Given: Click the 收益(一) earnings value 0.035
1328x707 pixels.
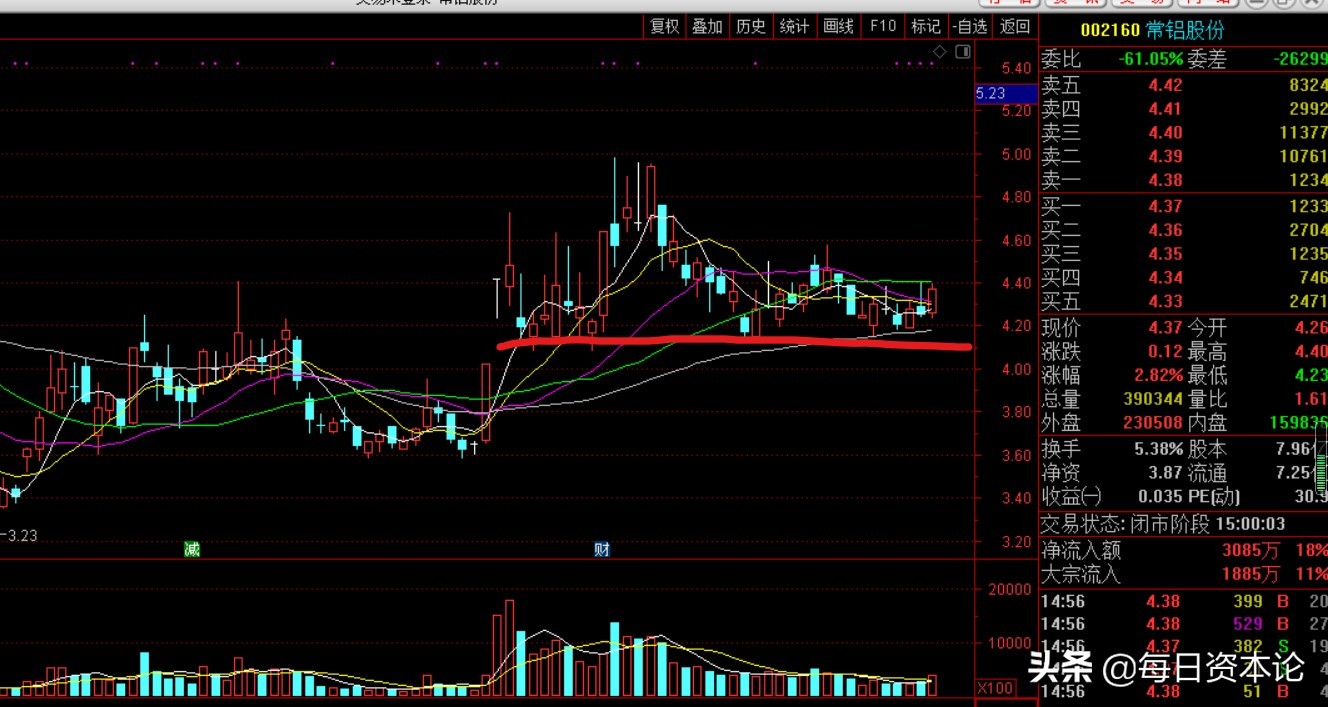Looking at the screenshot, I should click(1160, 497).
